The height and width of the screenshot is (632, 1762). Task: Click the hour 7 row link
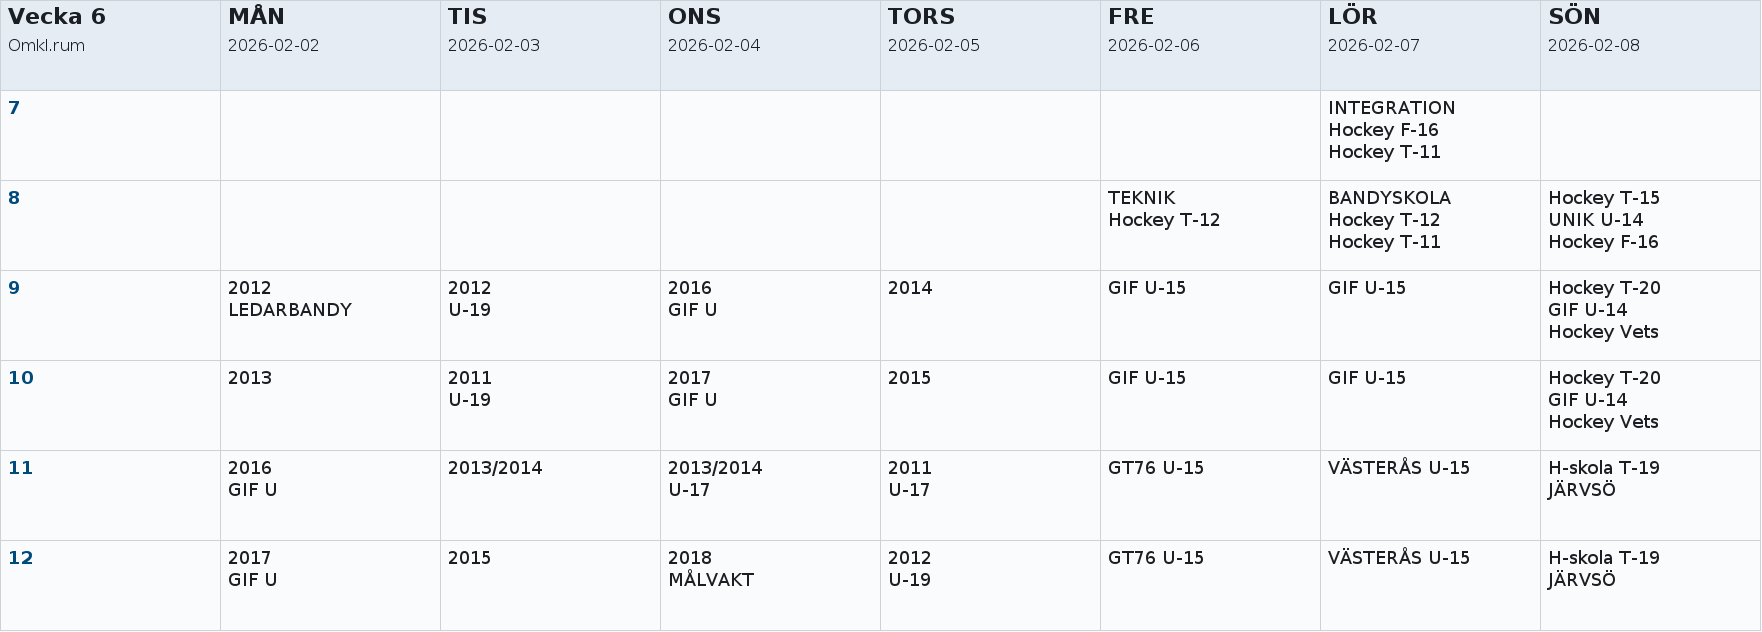[14, 108]
